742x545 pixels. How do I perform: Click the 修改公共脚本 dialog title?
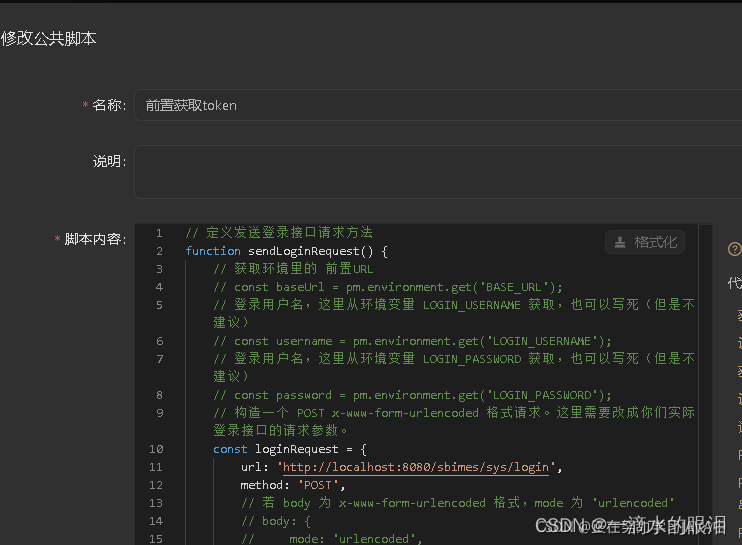49,38
